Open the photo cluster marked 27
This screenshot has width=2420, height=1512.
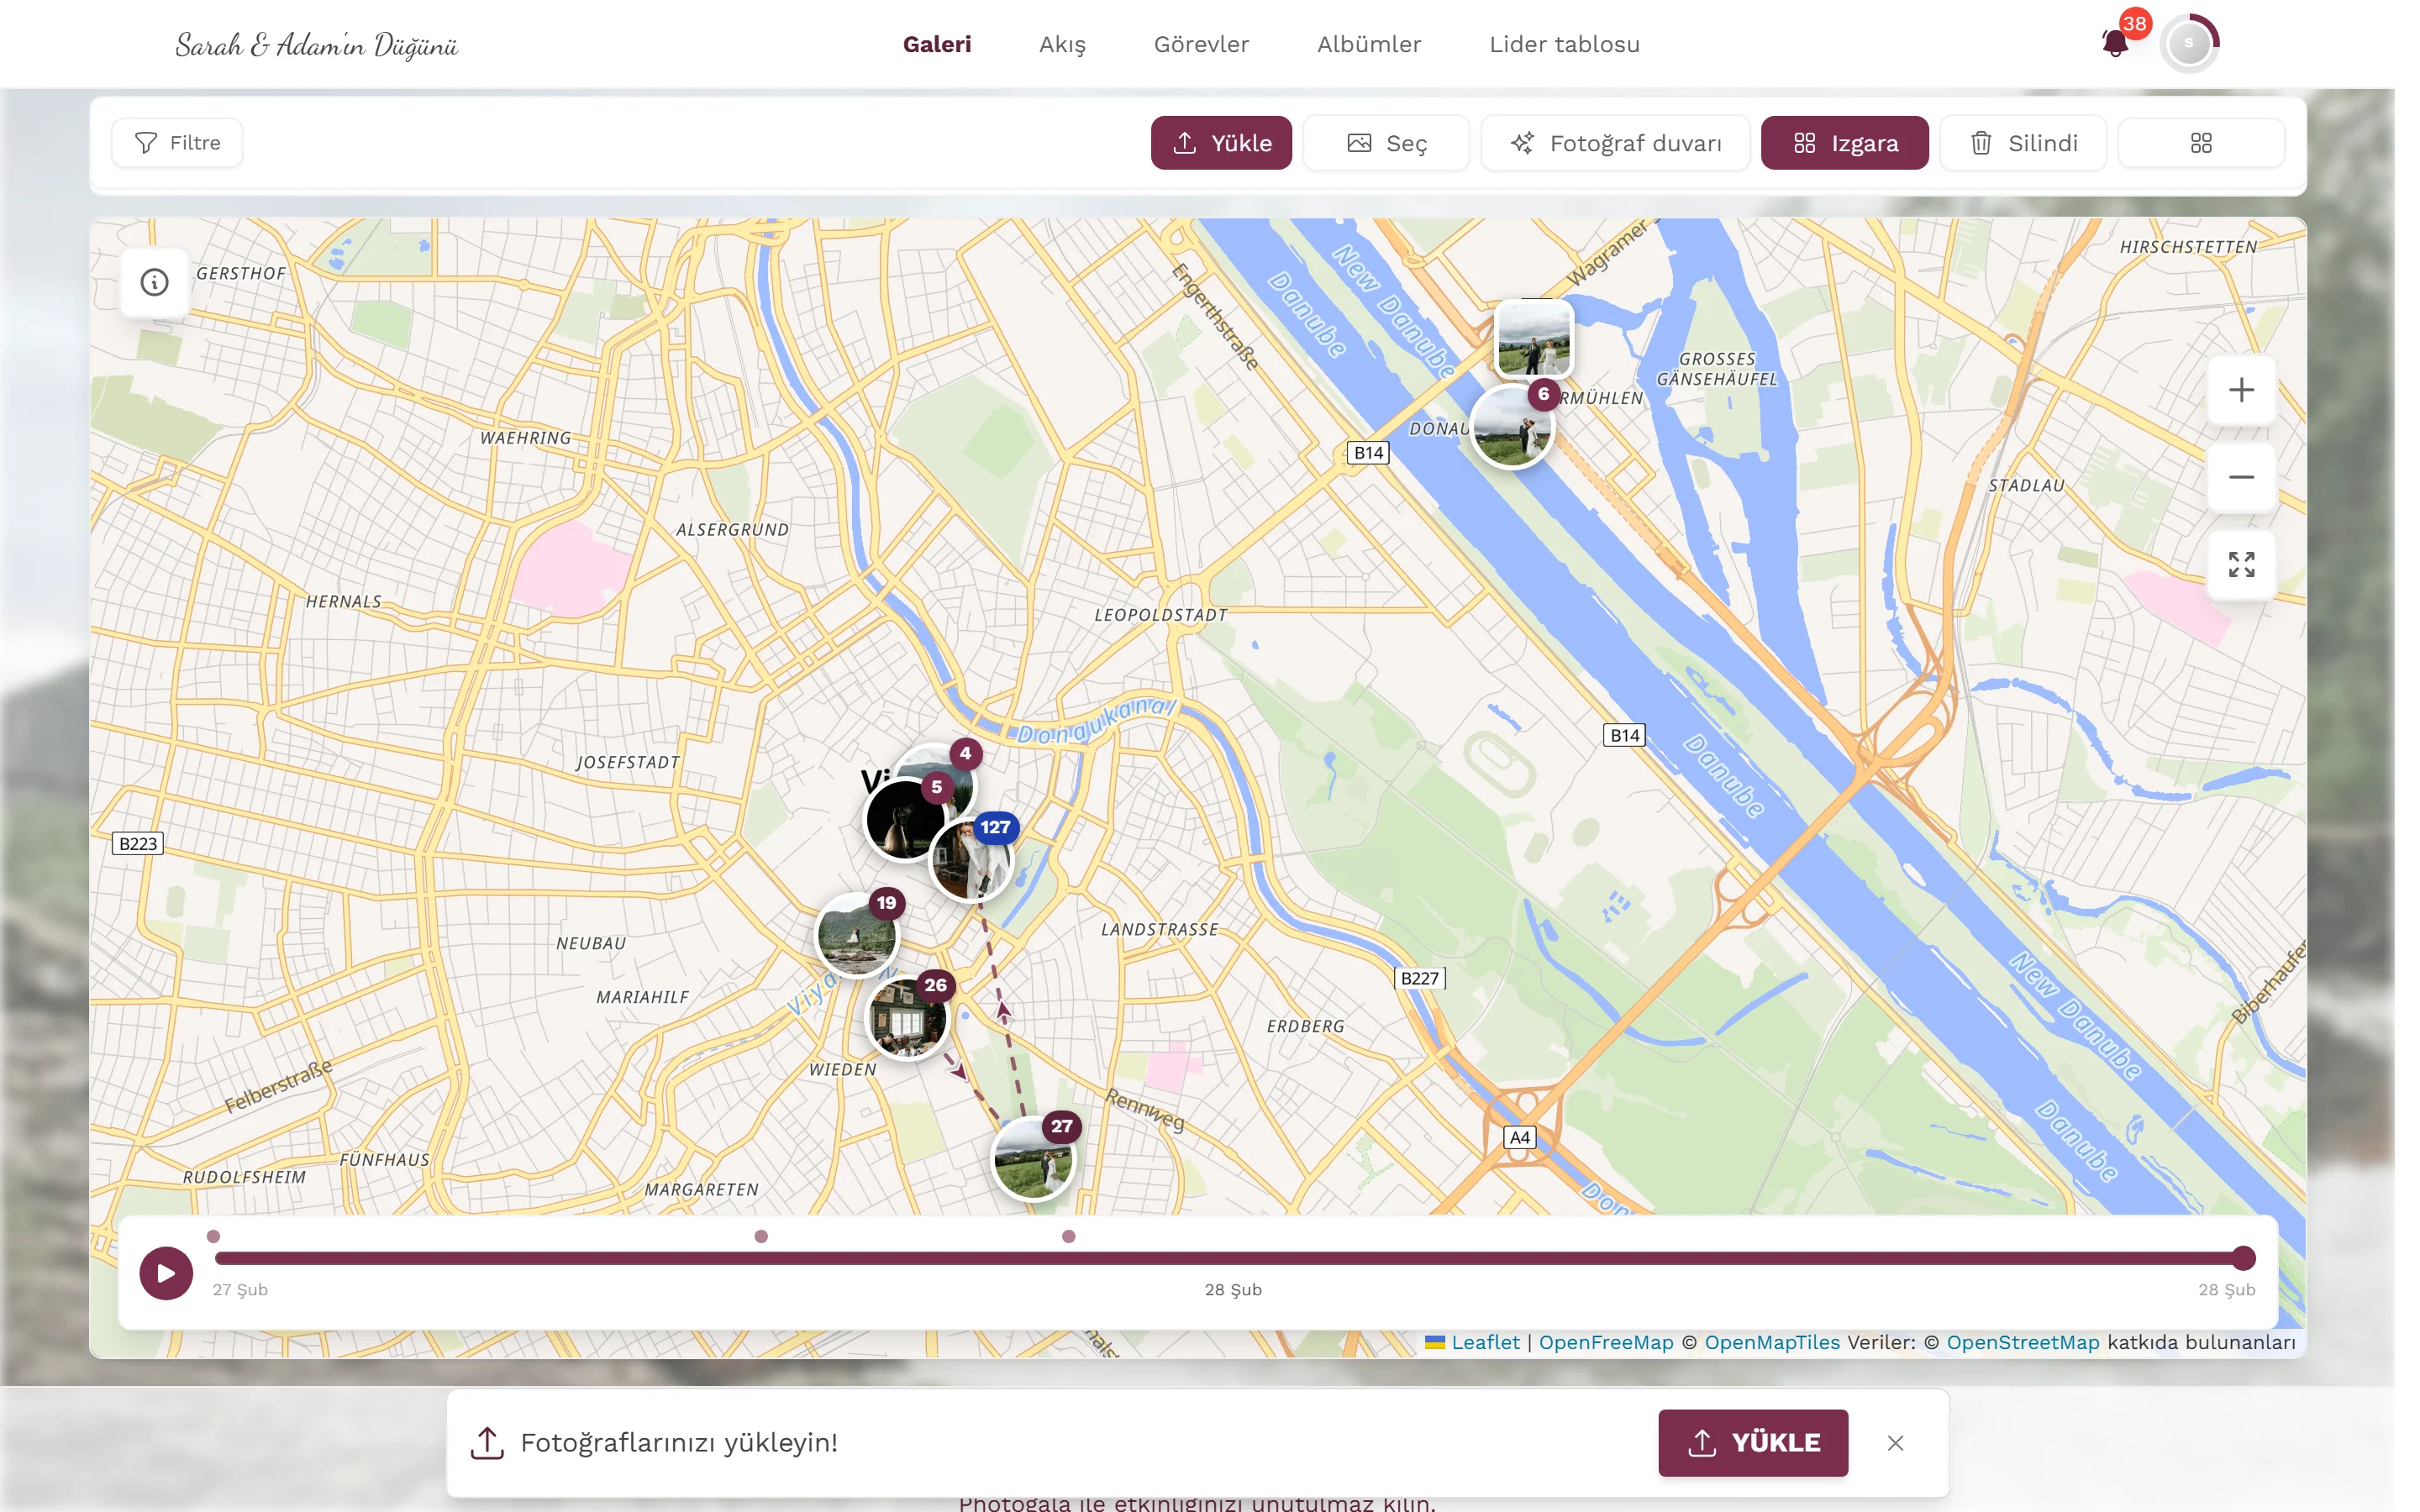click(1033, 1158)
